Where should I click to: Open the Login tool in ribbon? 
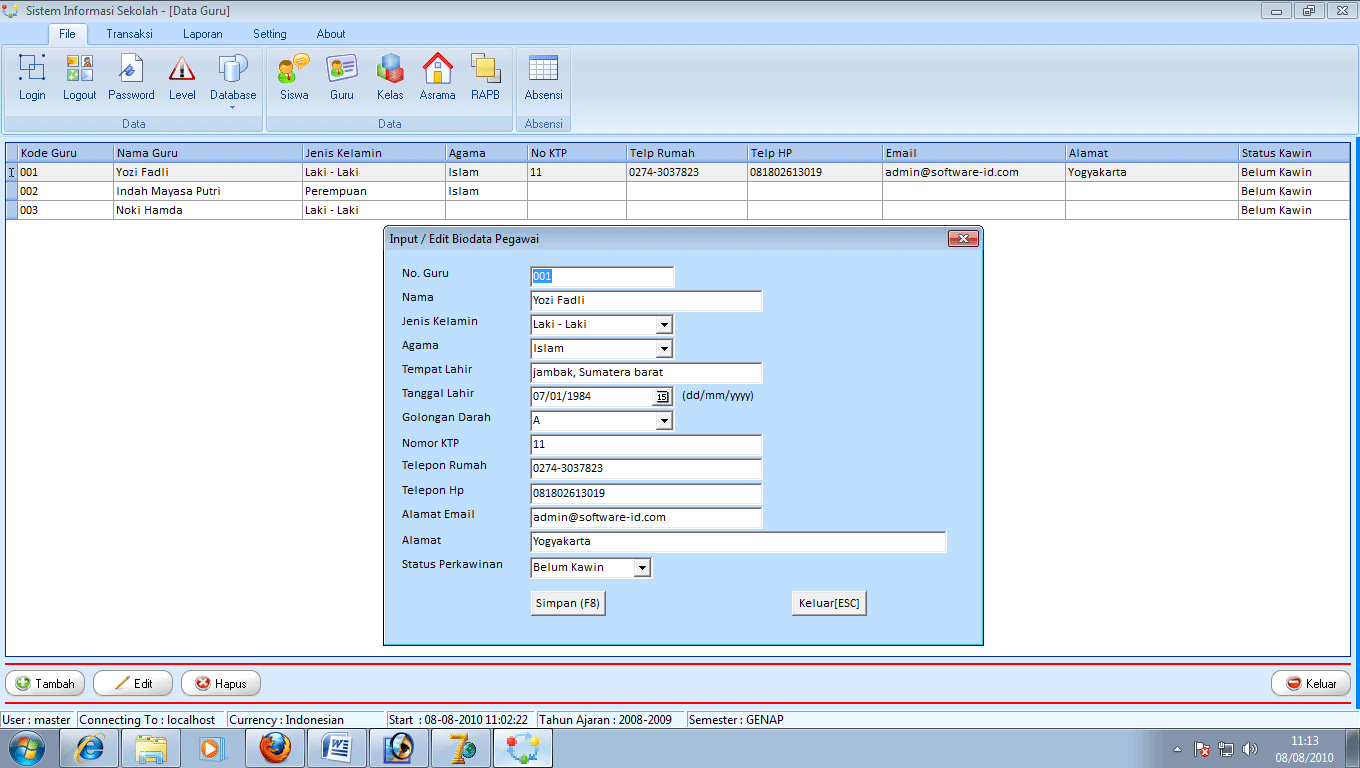pyautogui.click(x=32, y=78)
